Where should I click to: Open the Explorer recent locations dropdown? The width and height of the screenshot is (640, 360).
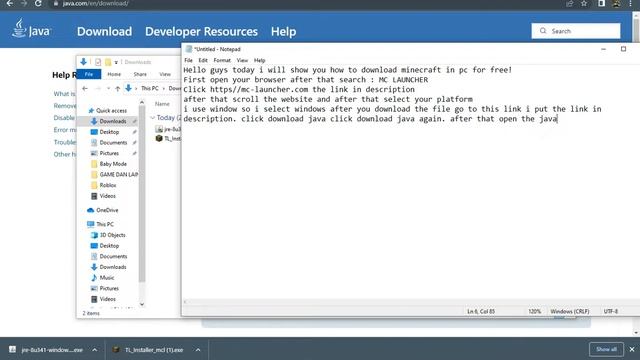[108, 88]
